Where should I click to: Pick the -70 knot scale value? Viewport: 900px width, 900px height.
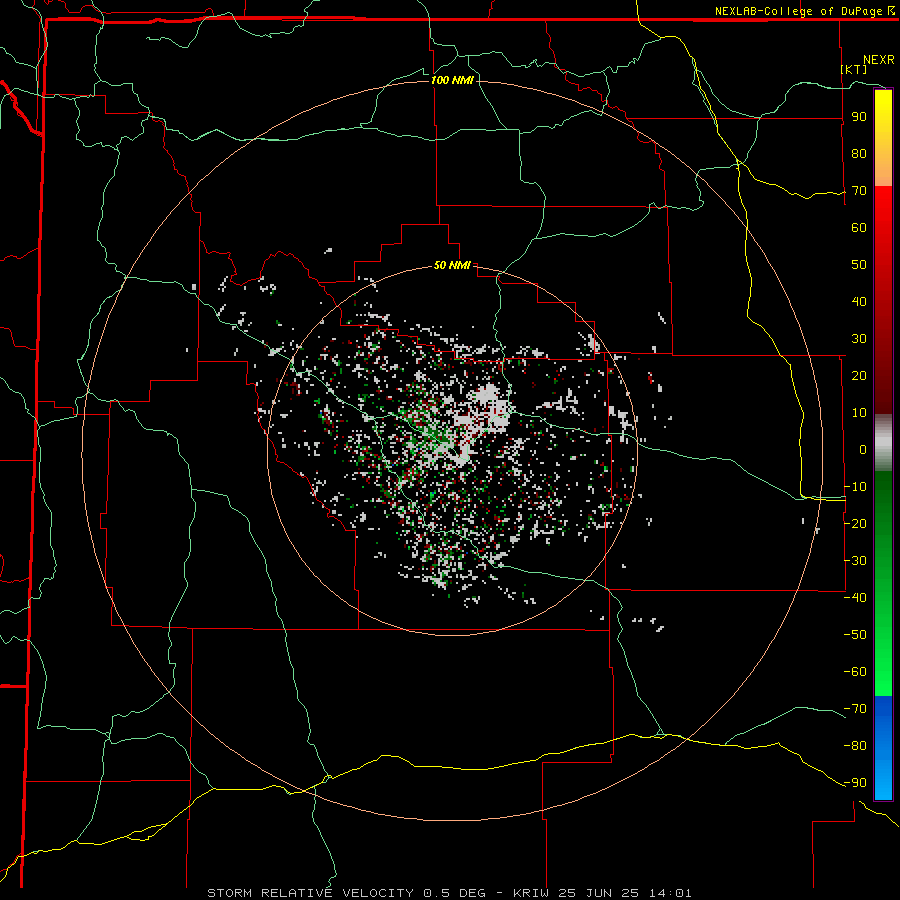[x=855, y=708]
